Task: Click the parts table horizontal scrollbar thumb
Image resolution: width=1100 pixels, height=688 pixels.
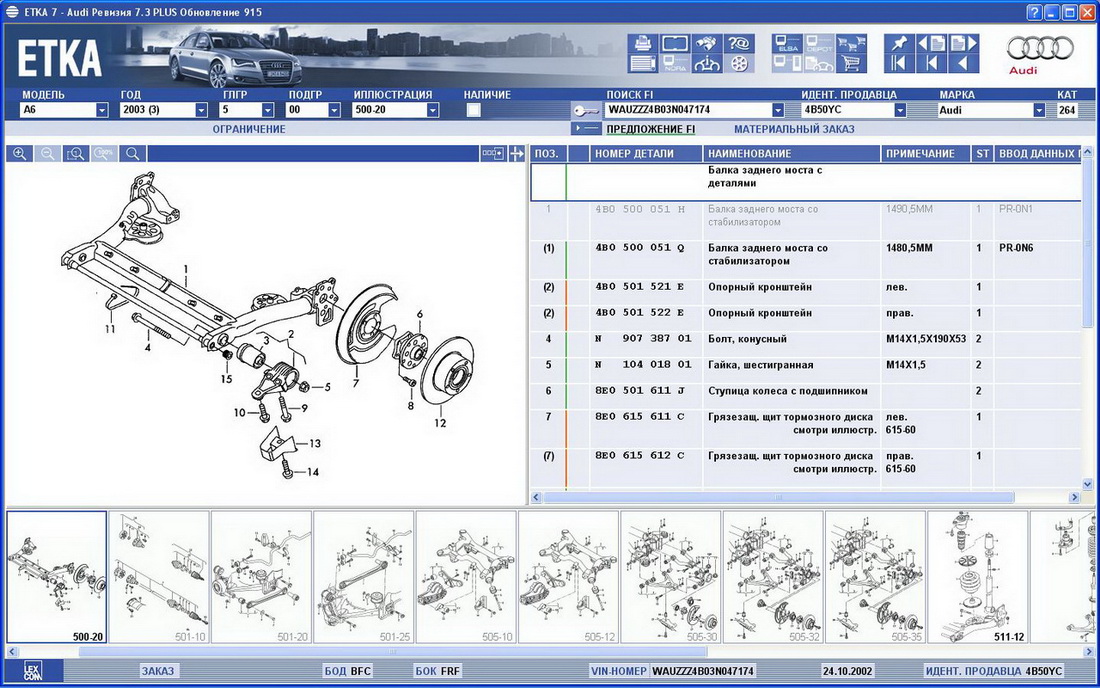Action: tap(779, 497)
